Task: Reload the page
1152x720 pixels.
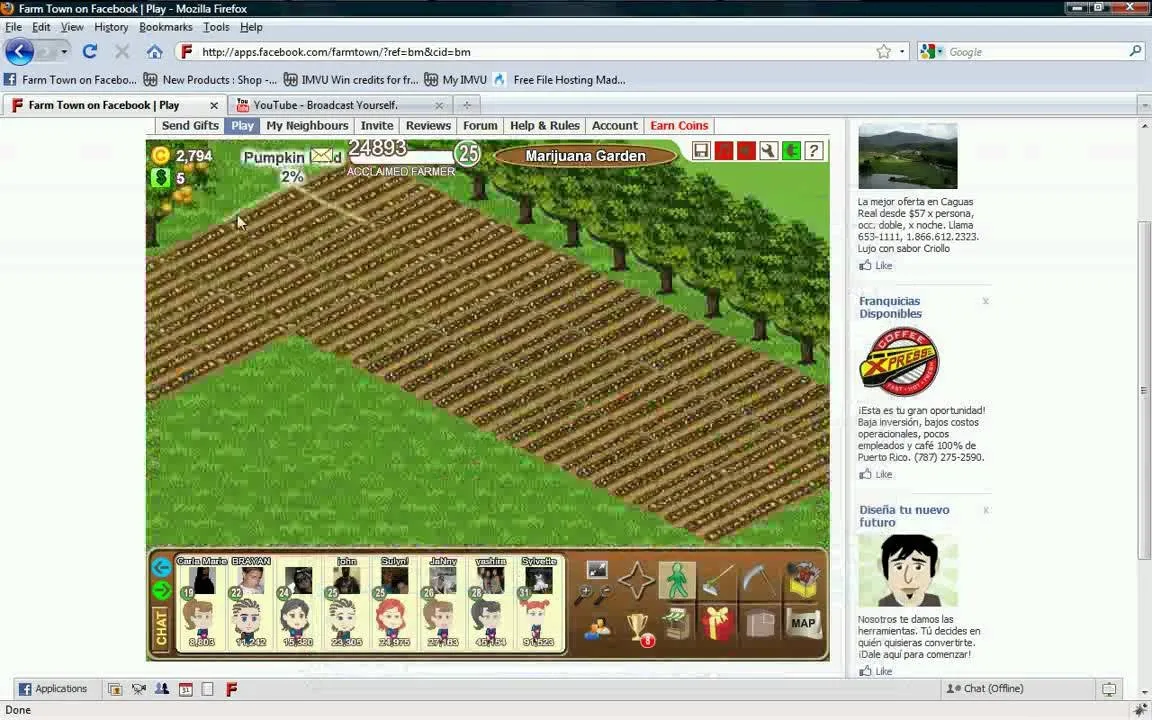Action: pyautogui.click(x=90, y=51)
